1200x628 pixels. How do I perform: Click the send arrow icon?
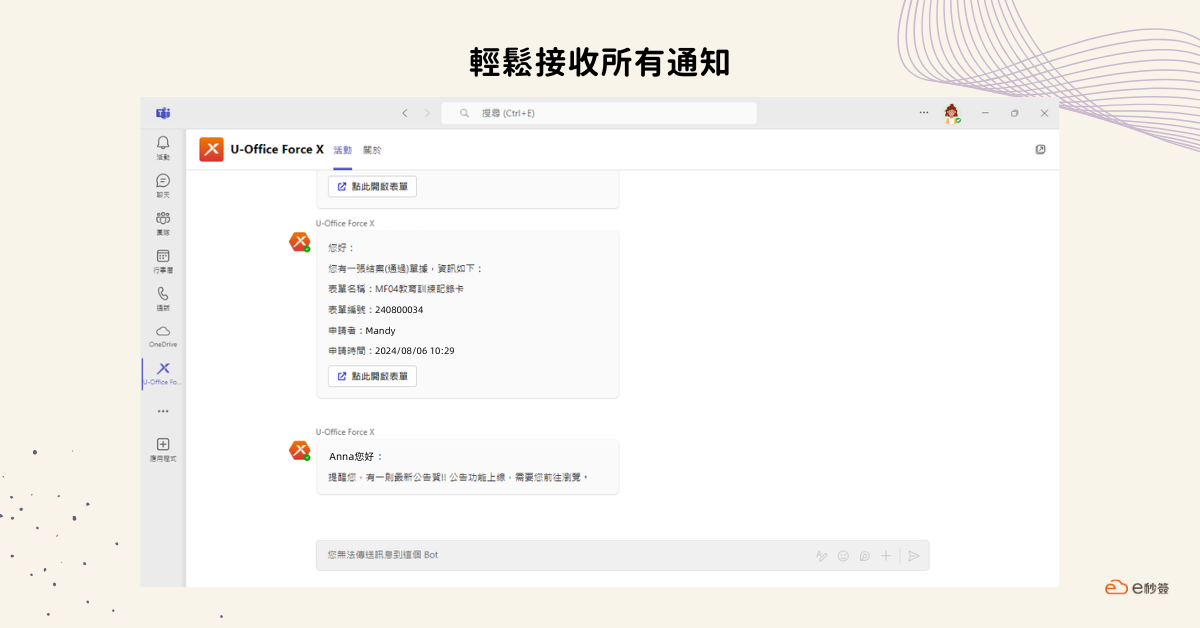point(913,556)
